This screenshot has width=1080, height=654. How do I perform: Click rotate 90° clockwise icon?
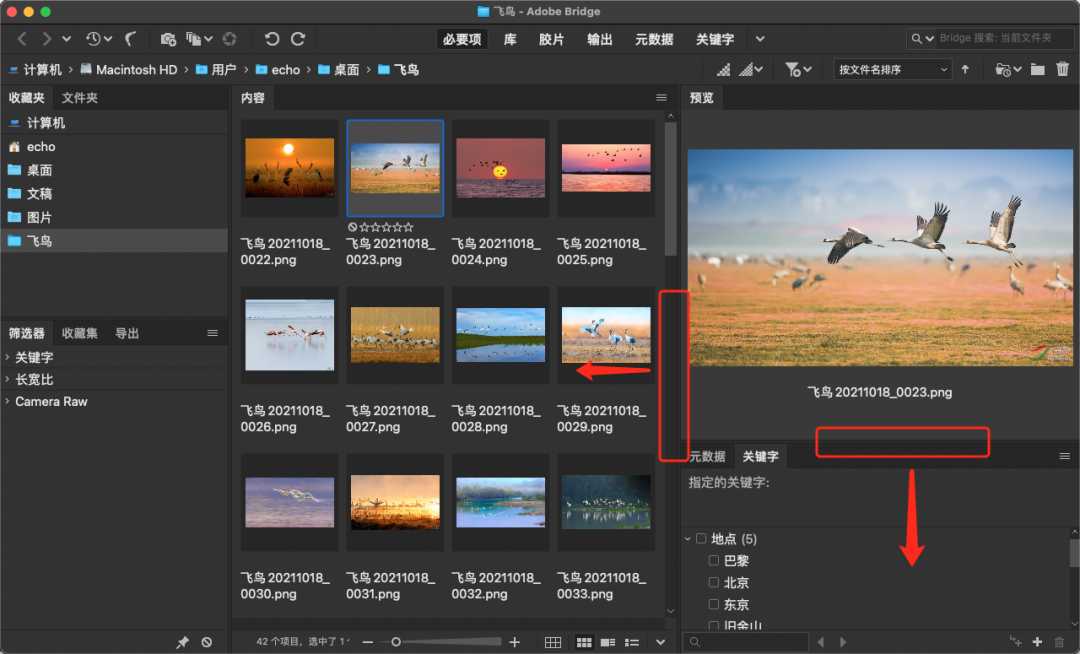point(298,39)
